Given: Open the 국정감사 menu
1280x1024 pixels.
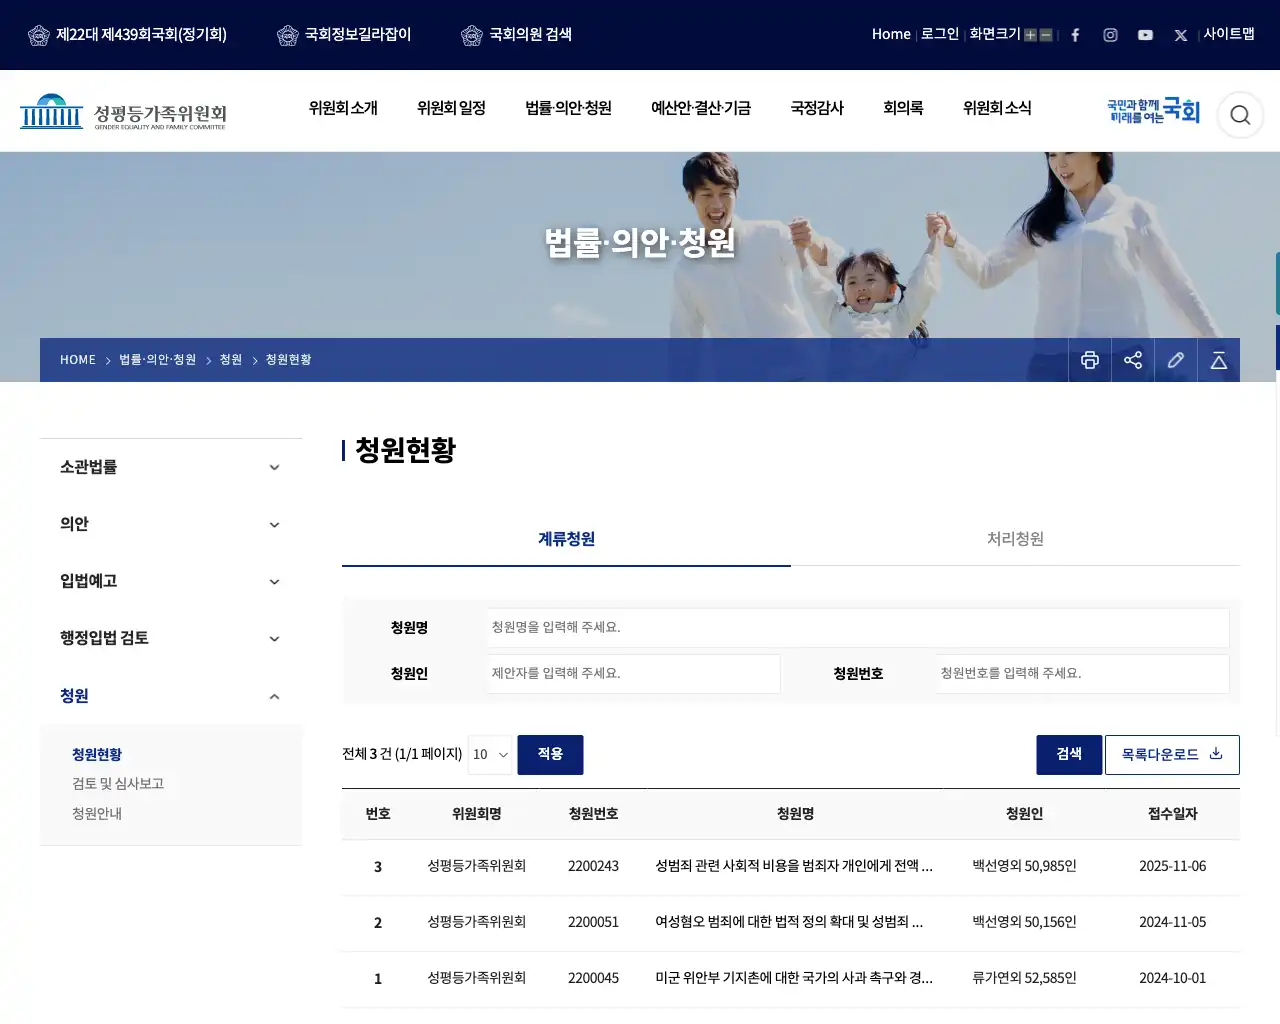Looking at the screenshot, I should (x=817, y=108).
